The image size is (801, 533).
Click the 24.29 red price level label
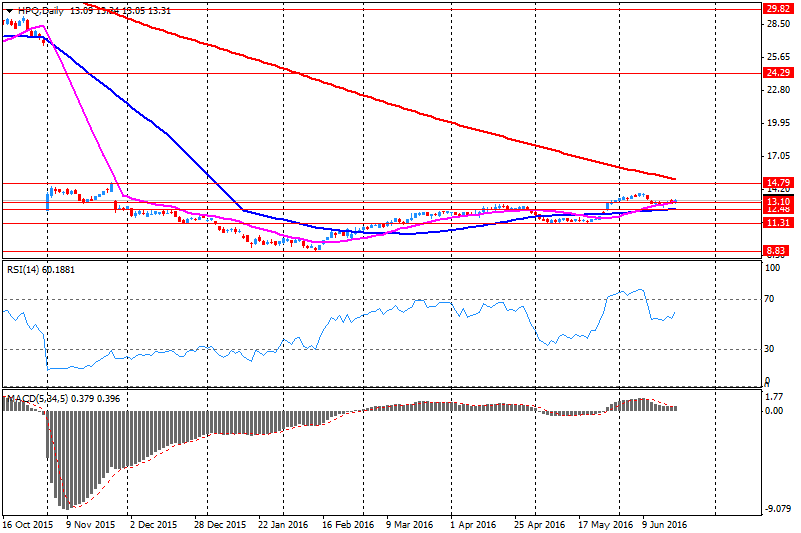pos(779,73)
